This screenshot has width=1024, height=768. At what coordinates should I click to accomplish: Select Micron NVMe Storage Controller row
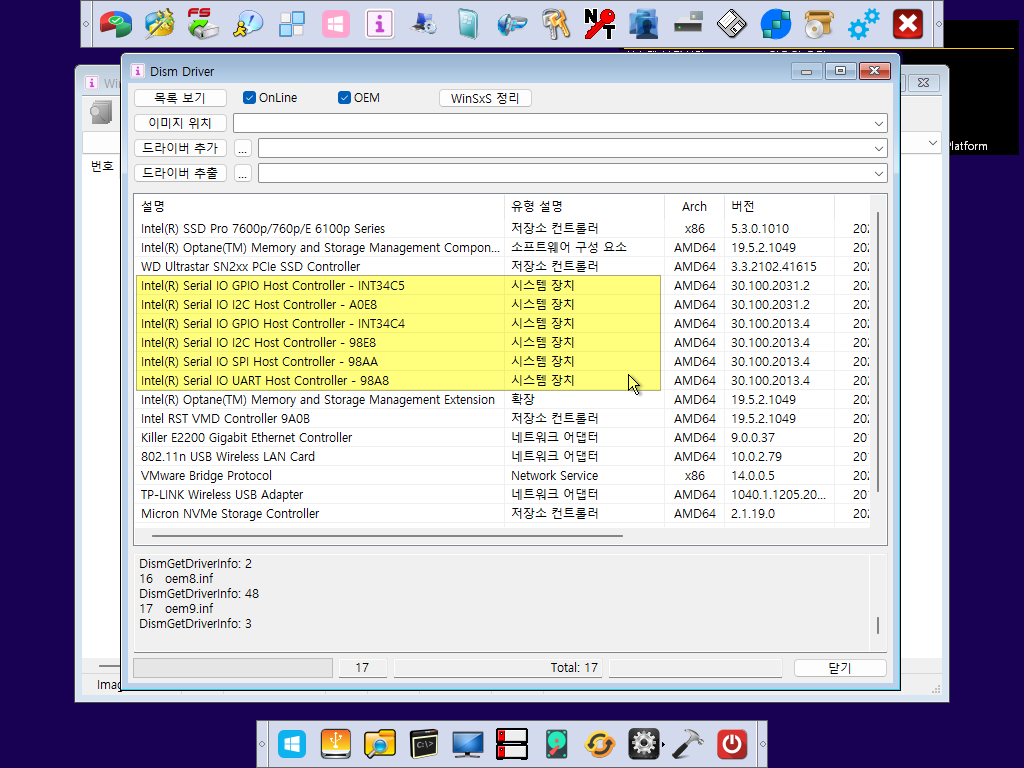tap(503, 513)
